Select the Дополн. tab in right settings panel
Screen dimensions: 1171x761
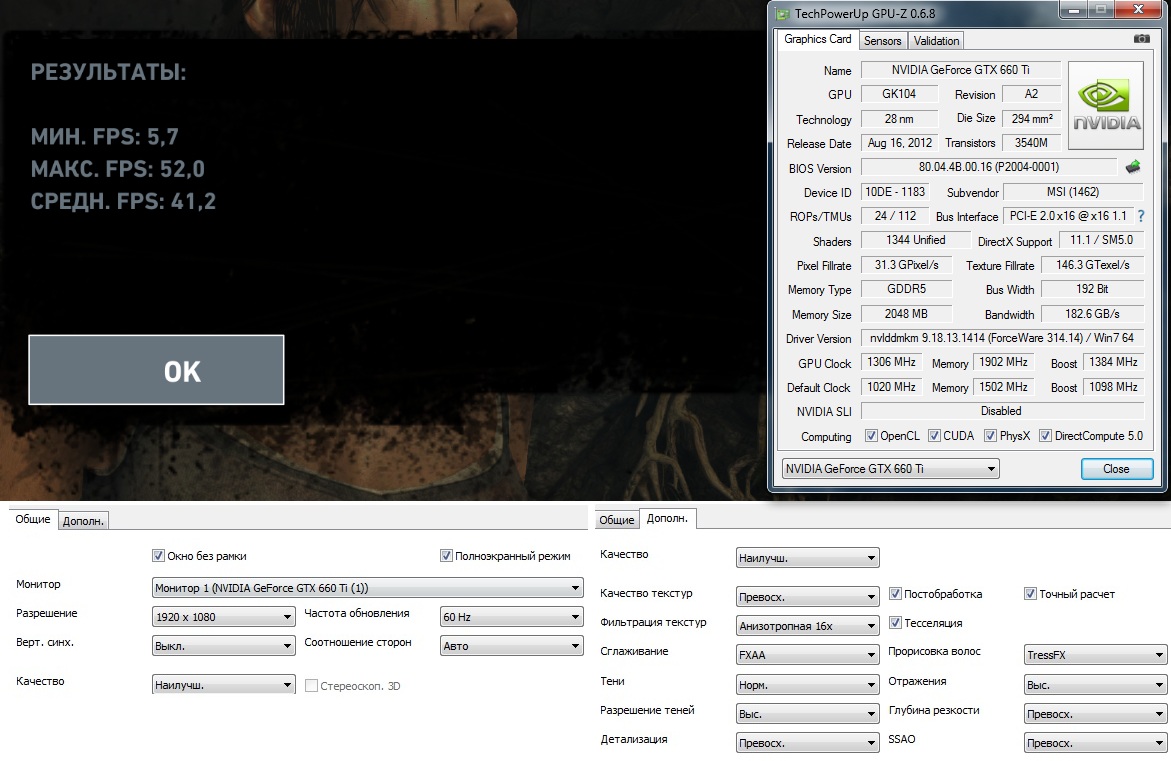[667, 518]
